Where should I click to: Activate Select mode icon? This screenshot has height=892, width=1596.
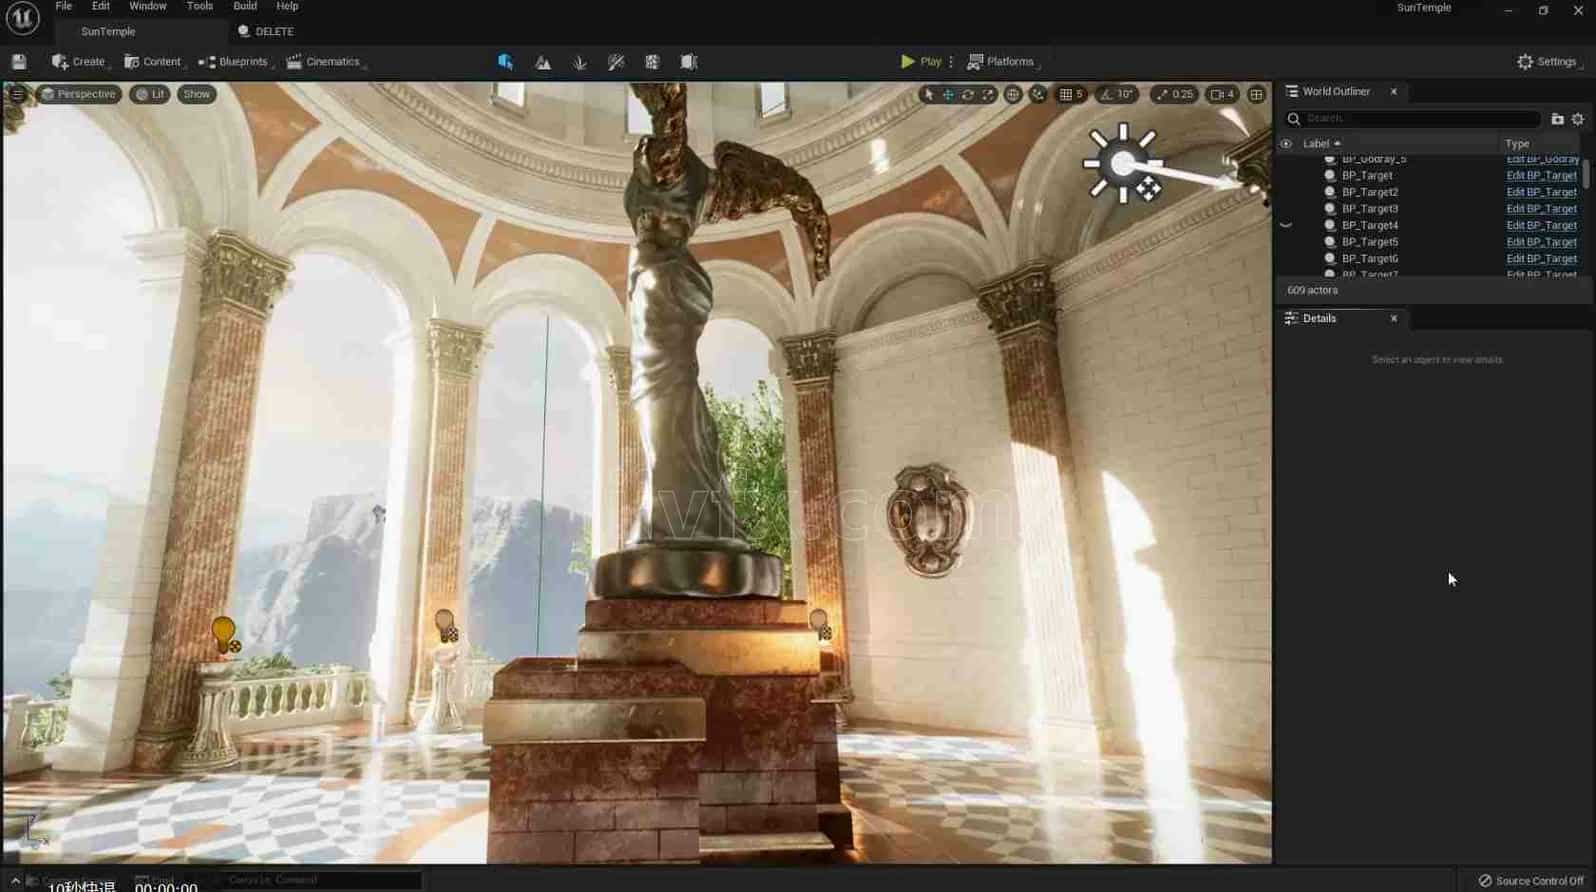tap(505, 62)
